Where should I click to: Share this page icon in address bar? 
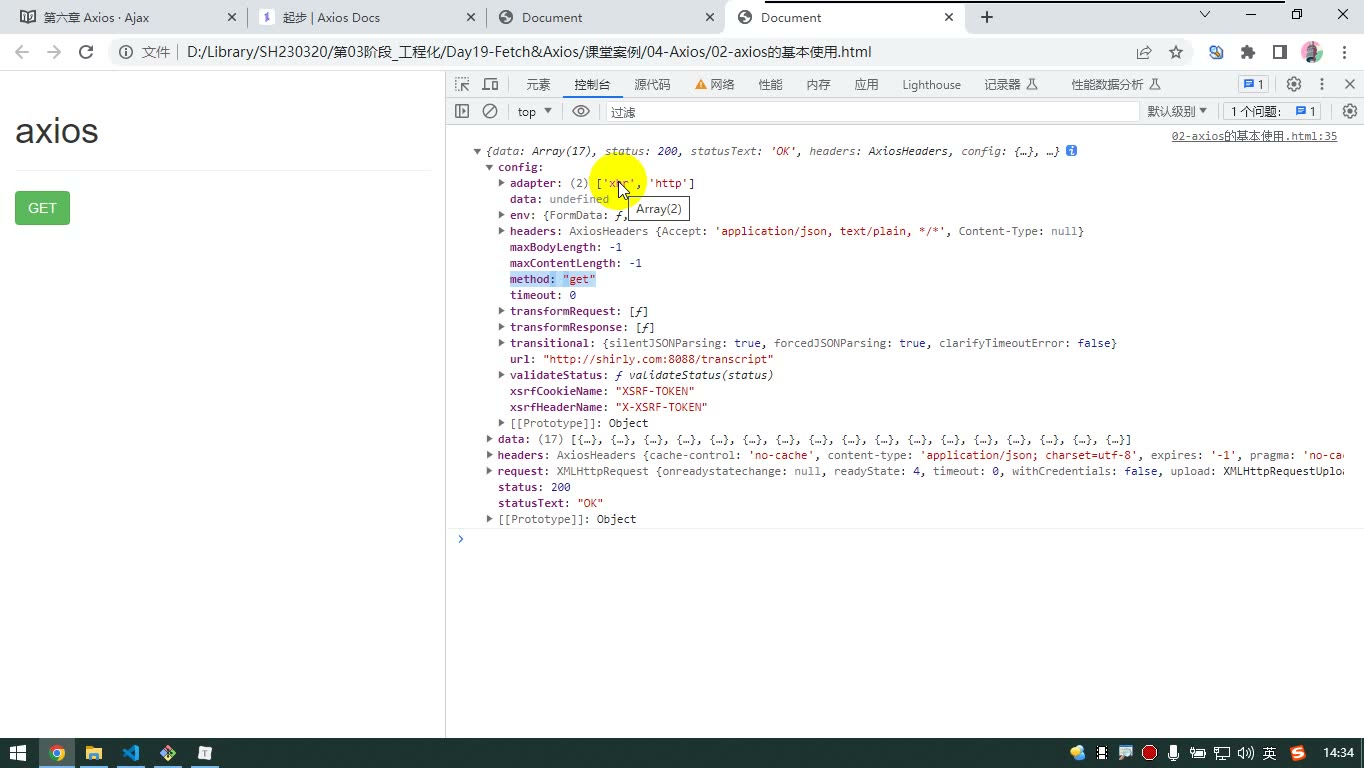click(x=1144, y=52)
